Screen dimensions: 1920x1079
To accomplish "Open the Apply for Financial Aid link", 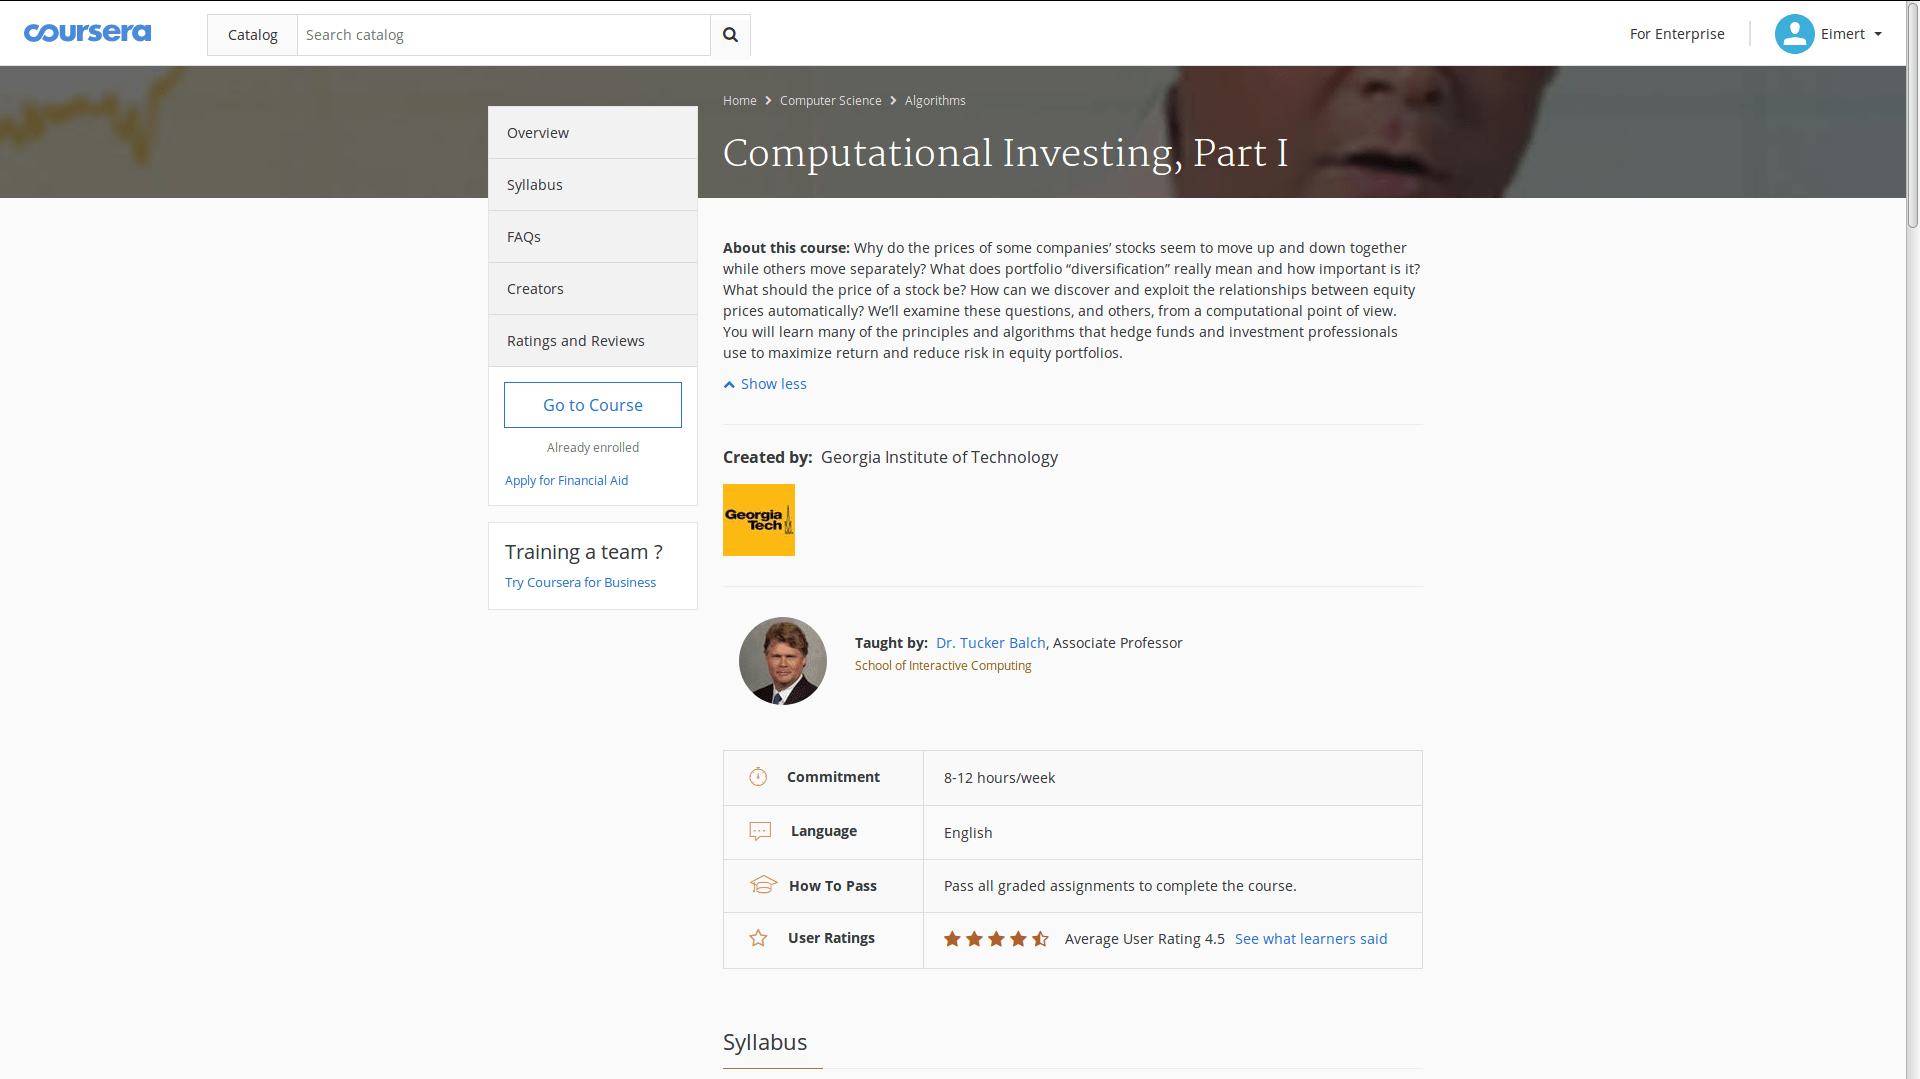I will [566, 481].
